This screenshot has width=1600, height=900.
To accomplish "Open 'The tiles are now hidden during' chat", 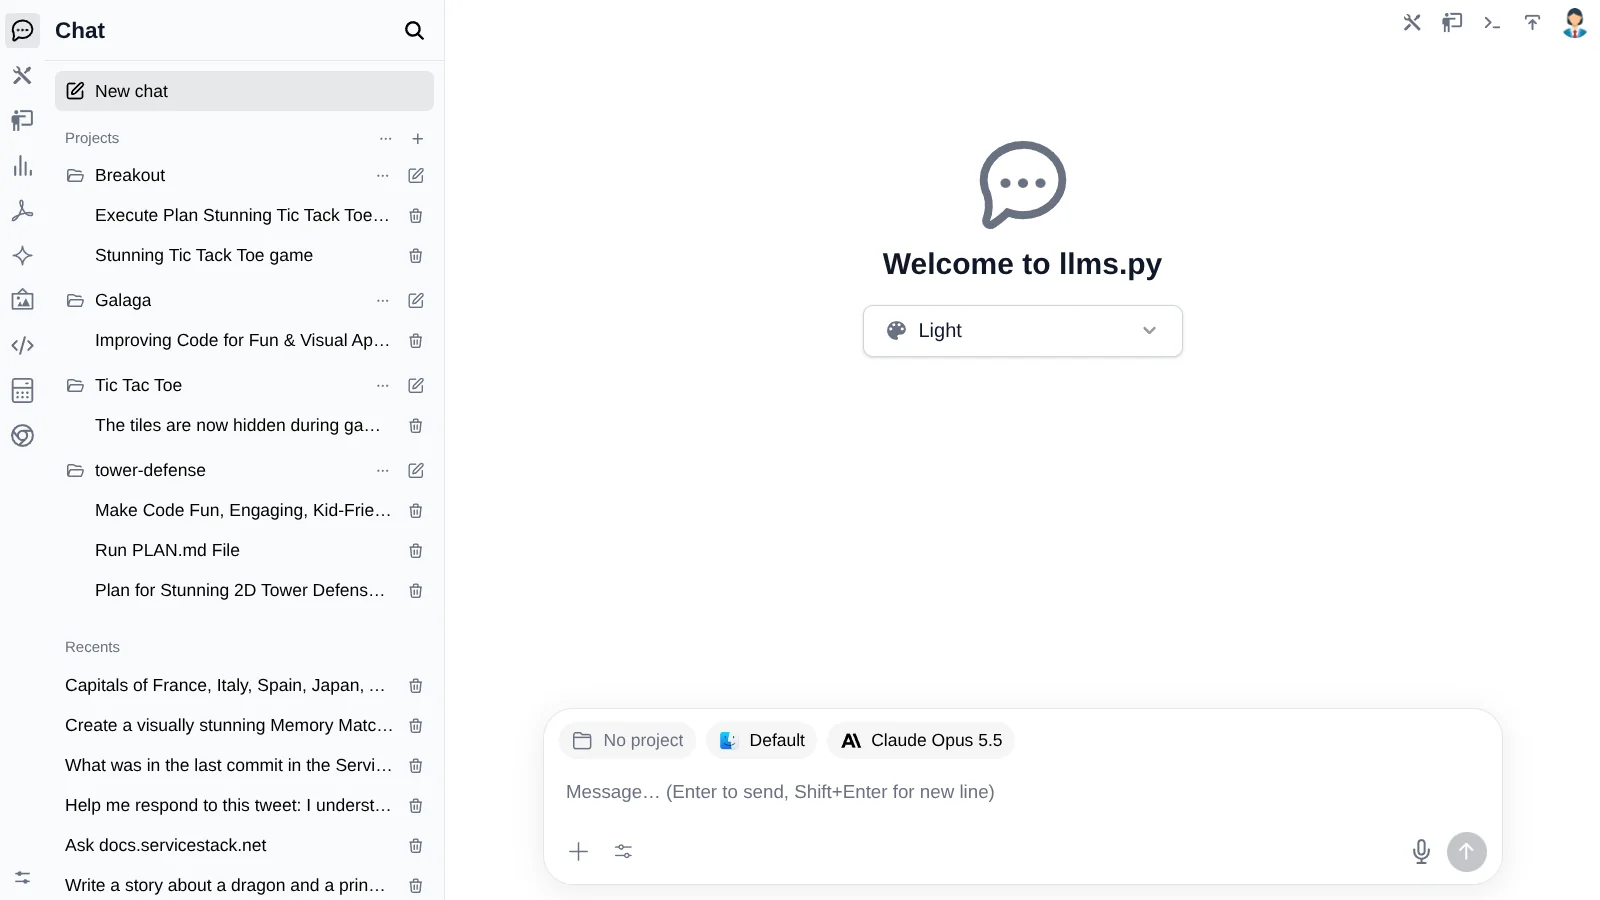I will pos(238,426).
